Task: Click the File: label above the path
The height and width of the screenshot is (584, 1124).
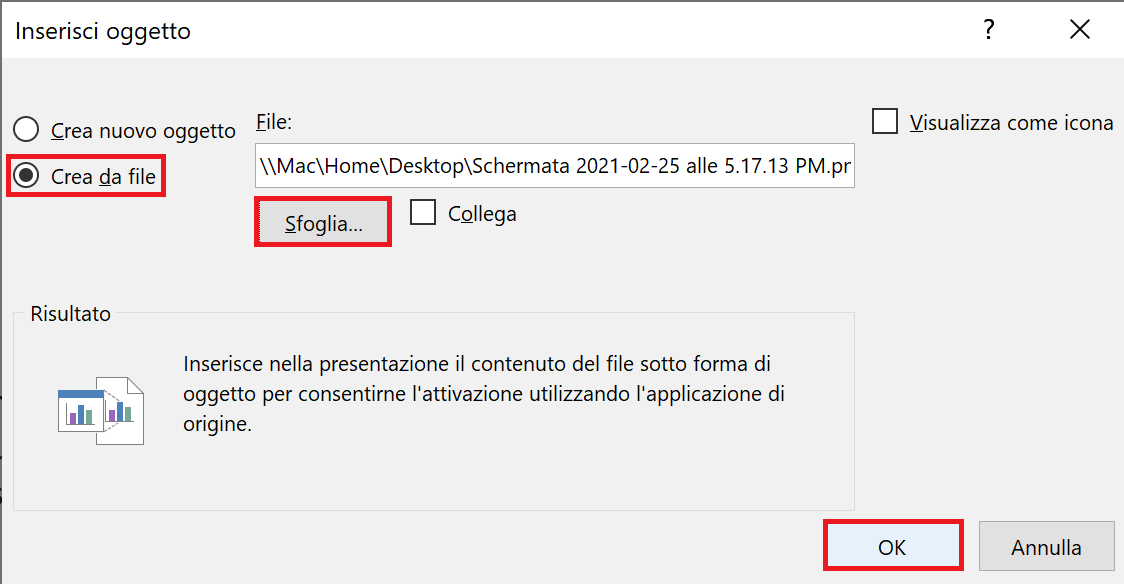Action: pyautogui.click(x=274, y=122)
